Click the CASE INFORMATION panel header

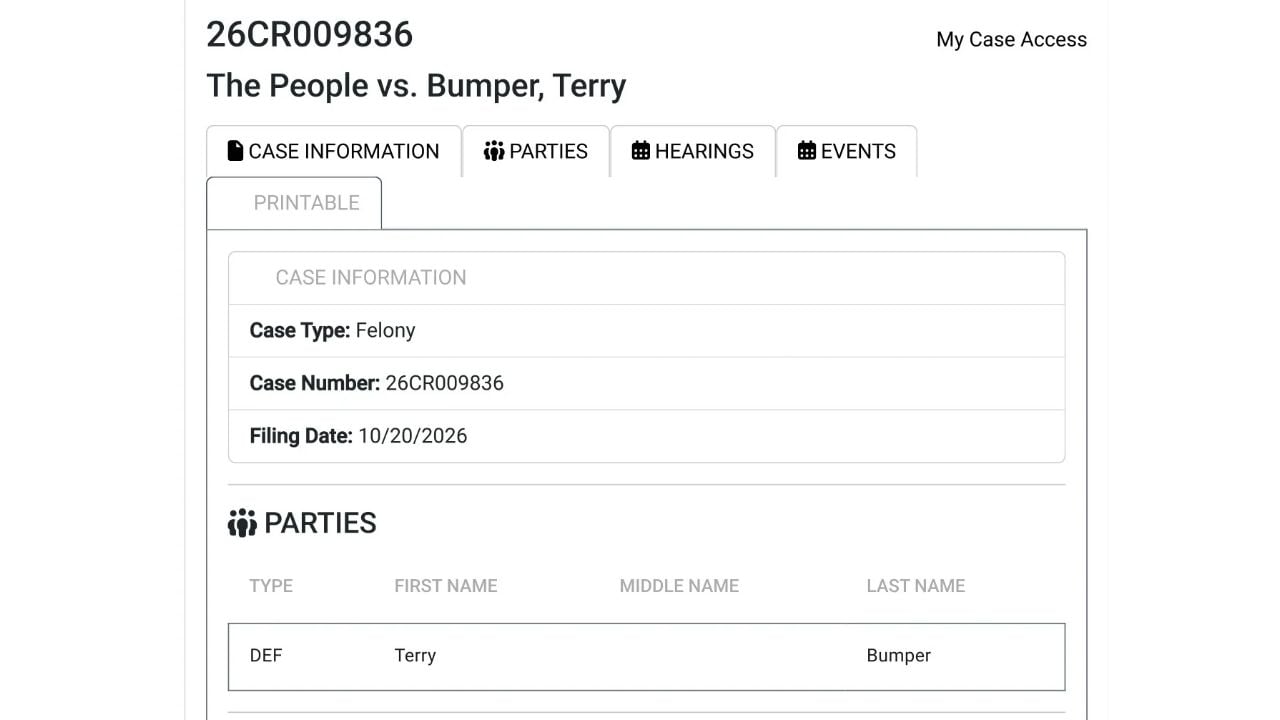(647, 278)
